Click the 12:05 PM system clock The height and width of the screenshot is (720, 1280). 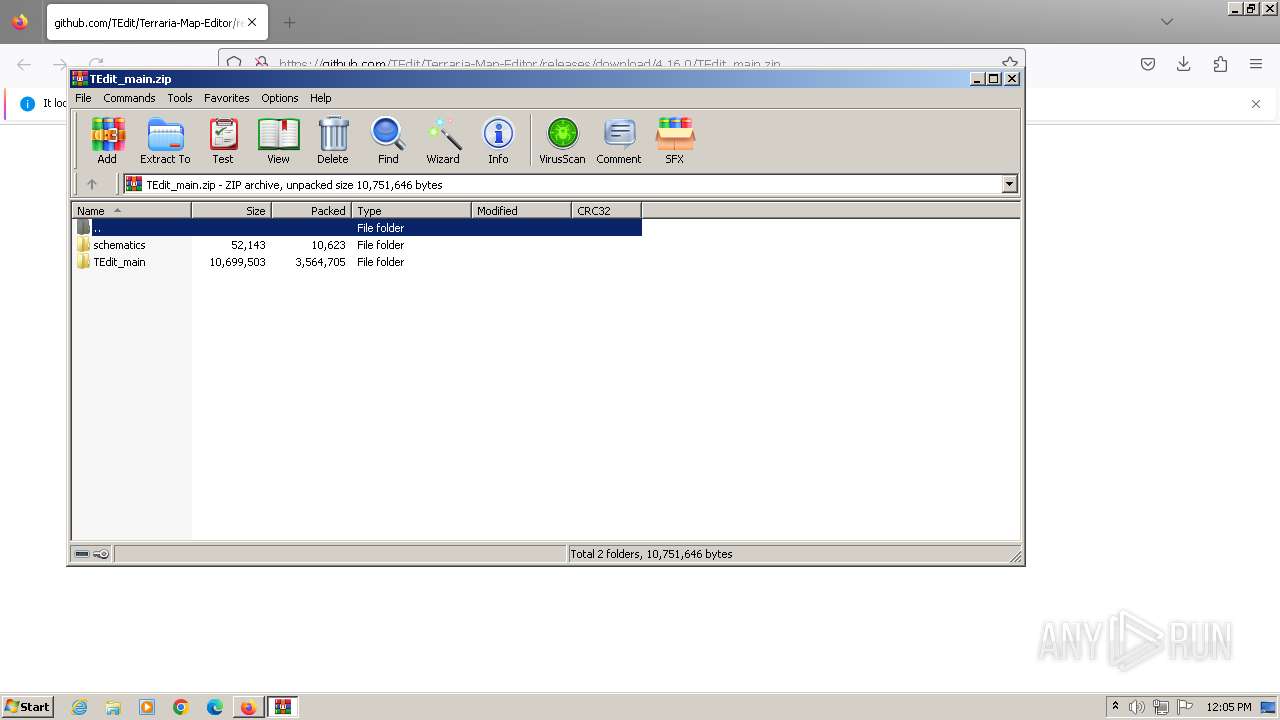click(1229, 707)
